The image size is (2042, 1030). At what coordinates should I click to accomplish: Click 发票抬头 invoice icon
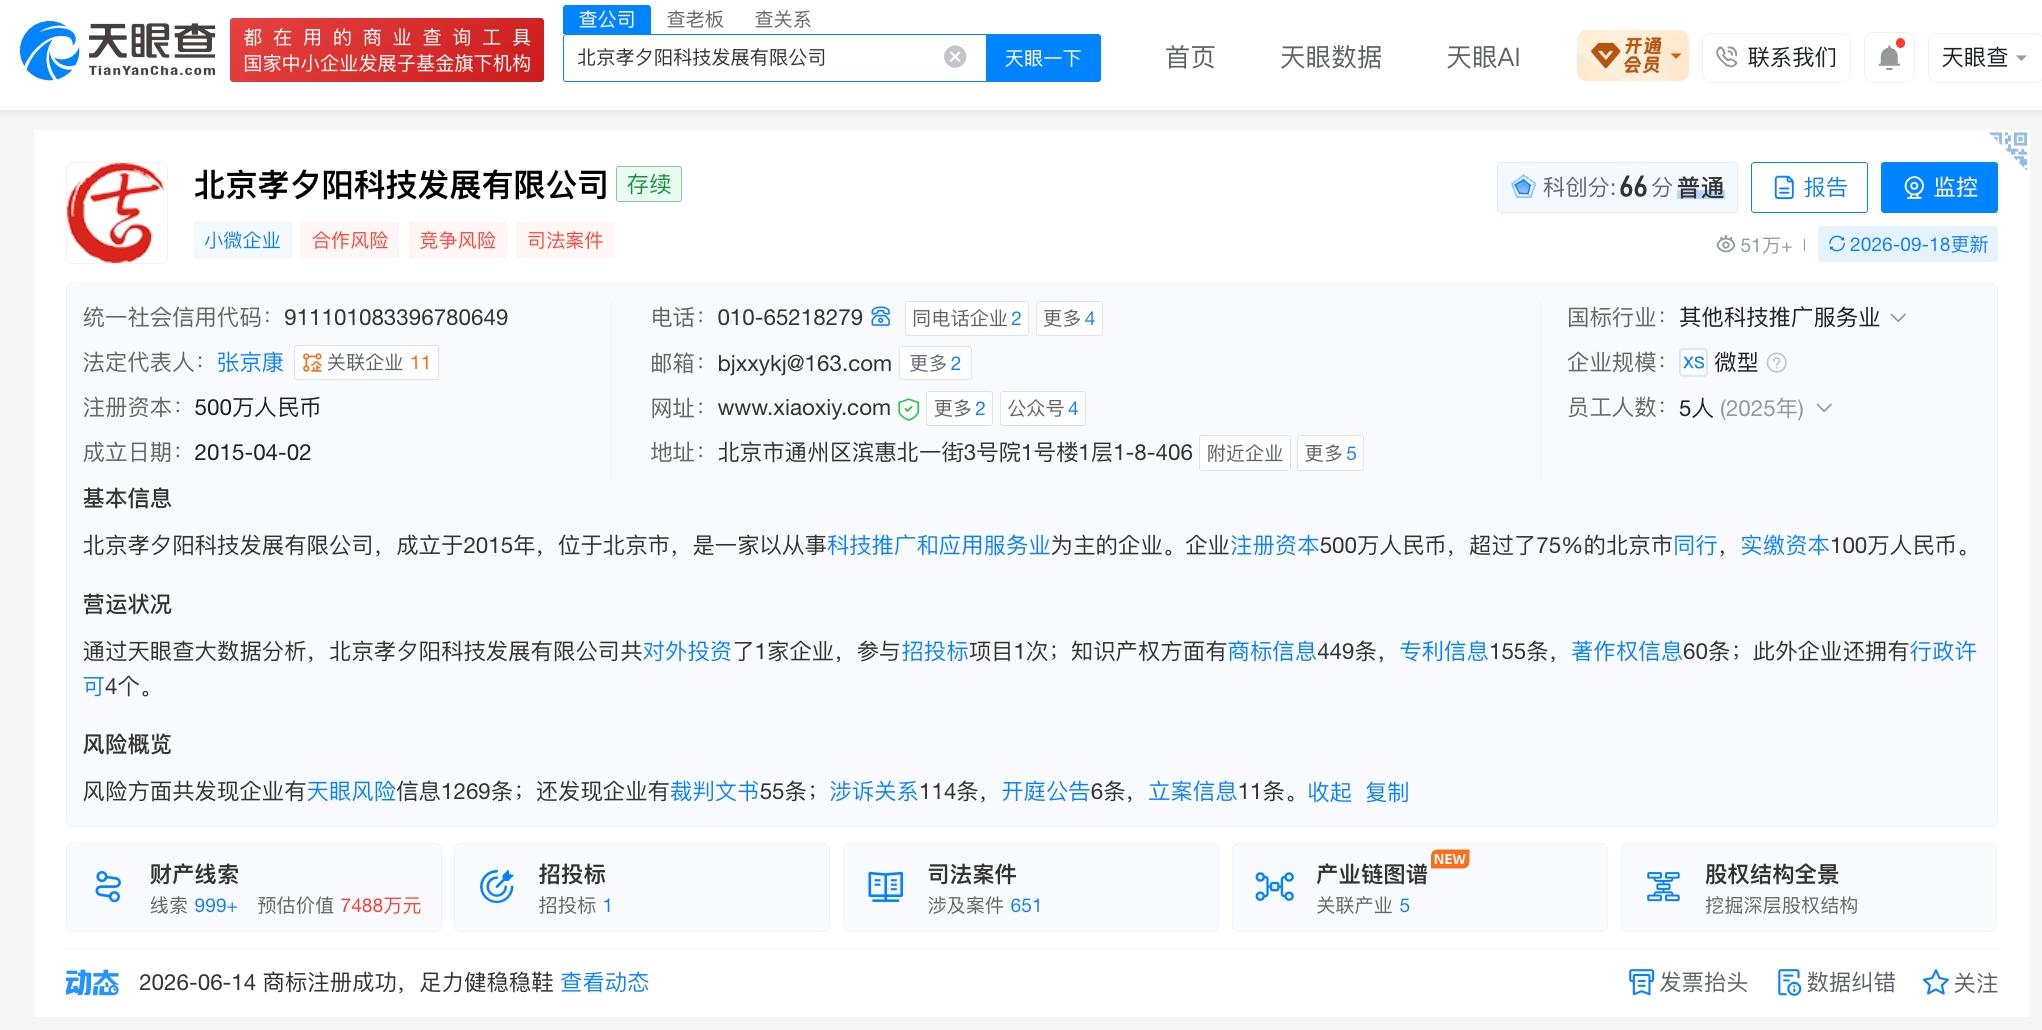(x=1640, y=982)
